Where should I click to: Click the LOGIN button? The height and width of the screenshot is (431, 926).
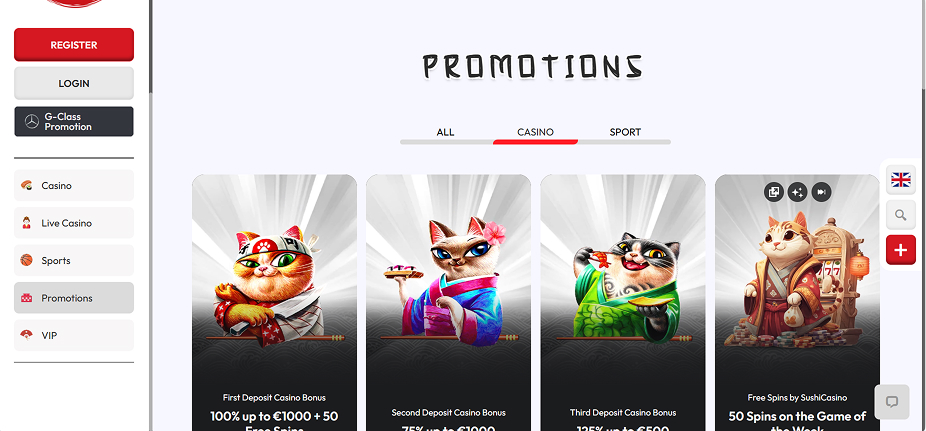pos(74,83)
